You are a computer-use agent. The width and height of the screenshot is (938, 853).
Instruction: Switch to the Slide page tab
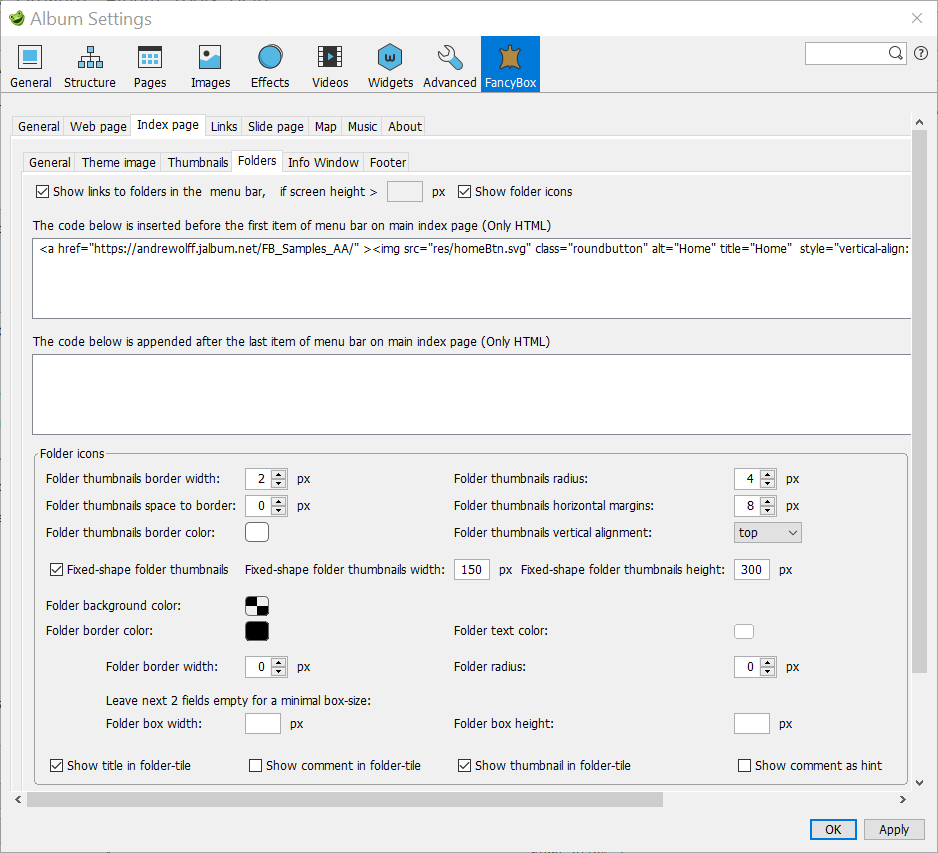(275, 127)
